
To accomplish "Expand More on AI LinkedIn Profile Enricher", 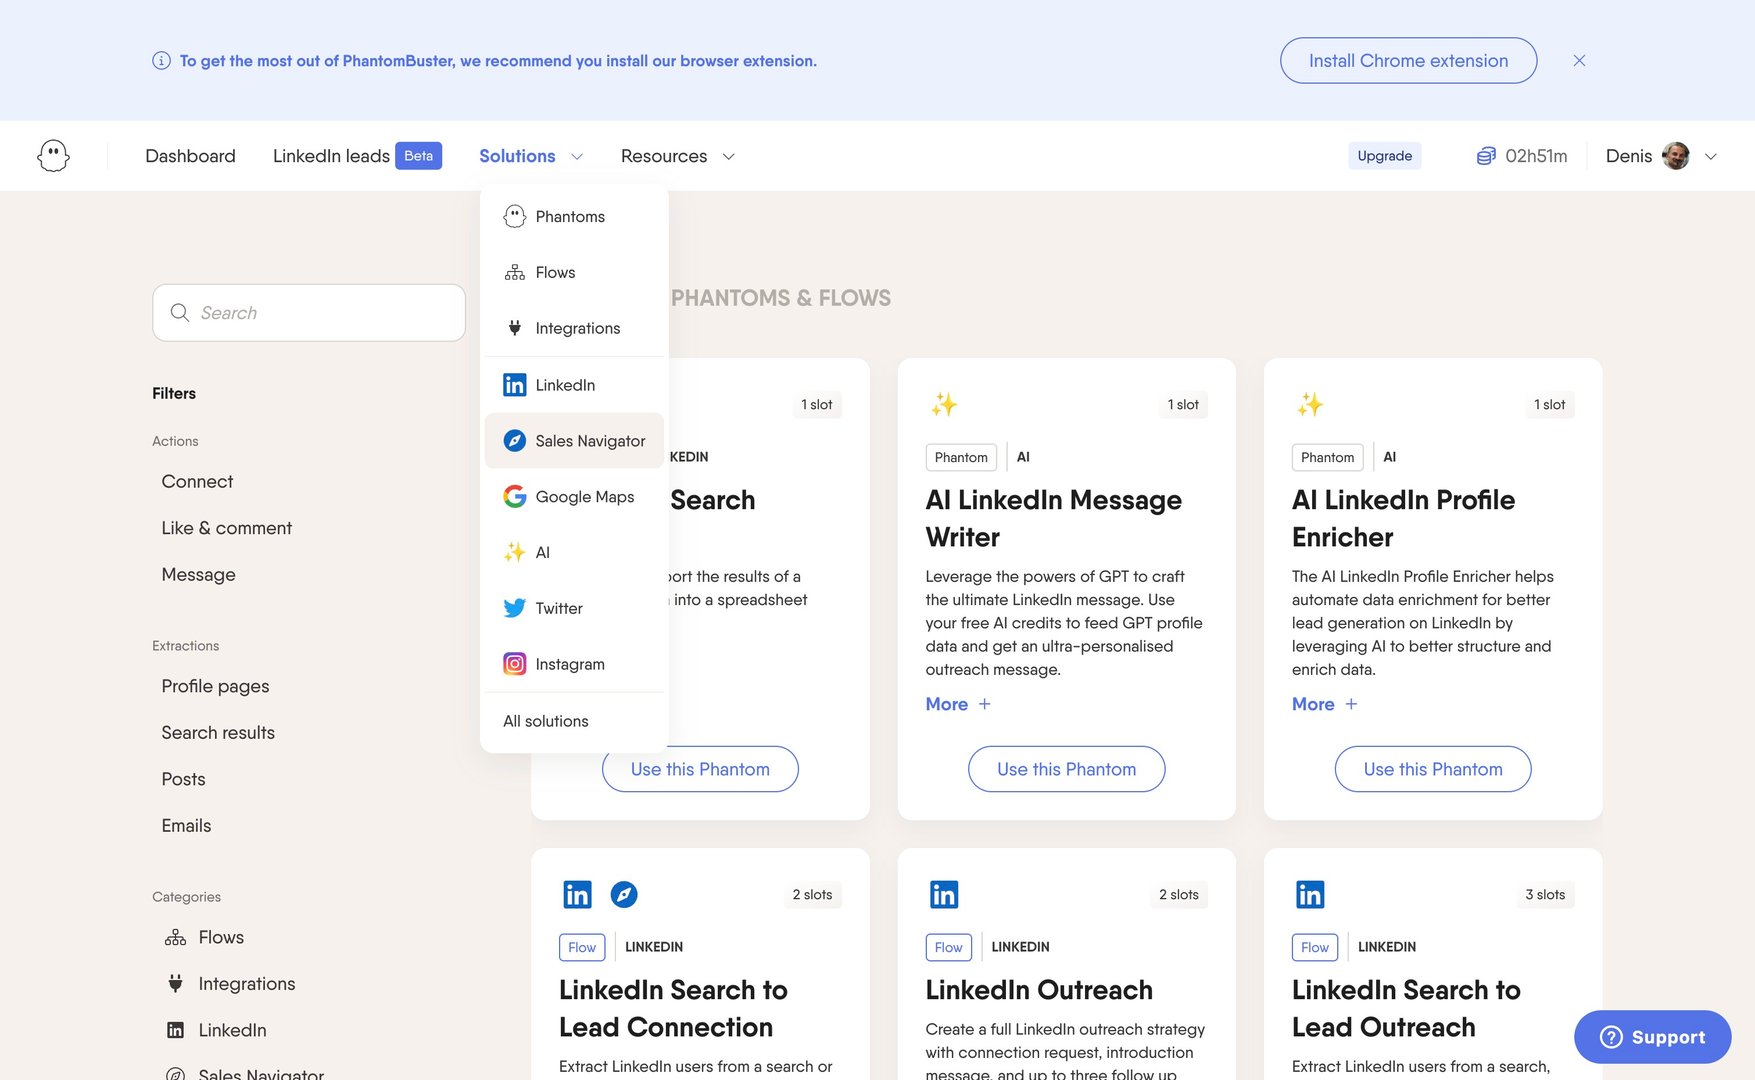I will (1324, 704).
